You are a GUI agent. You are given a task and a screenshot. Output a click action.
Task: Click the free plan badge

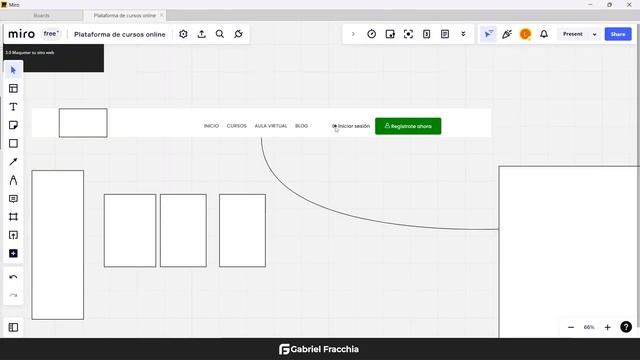(51, 34)
